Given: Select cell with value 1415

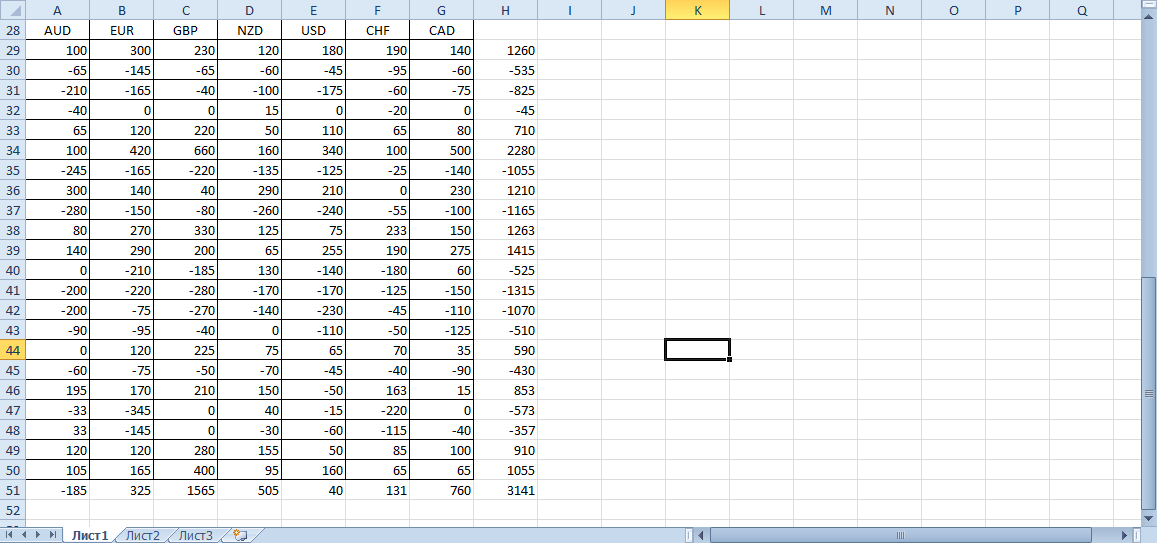Looking at the screenshot, I should [505, 250].
